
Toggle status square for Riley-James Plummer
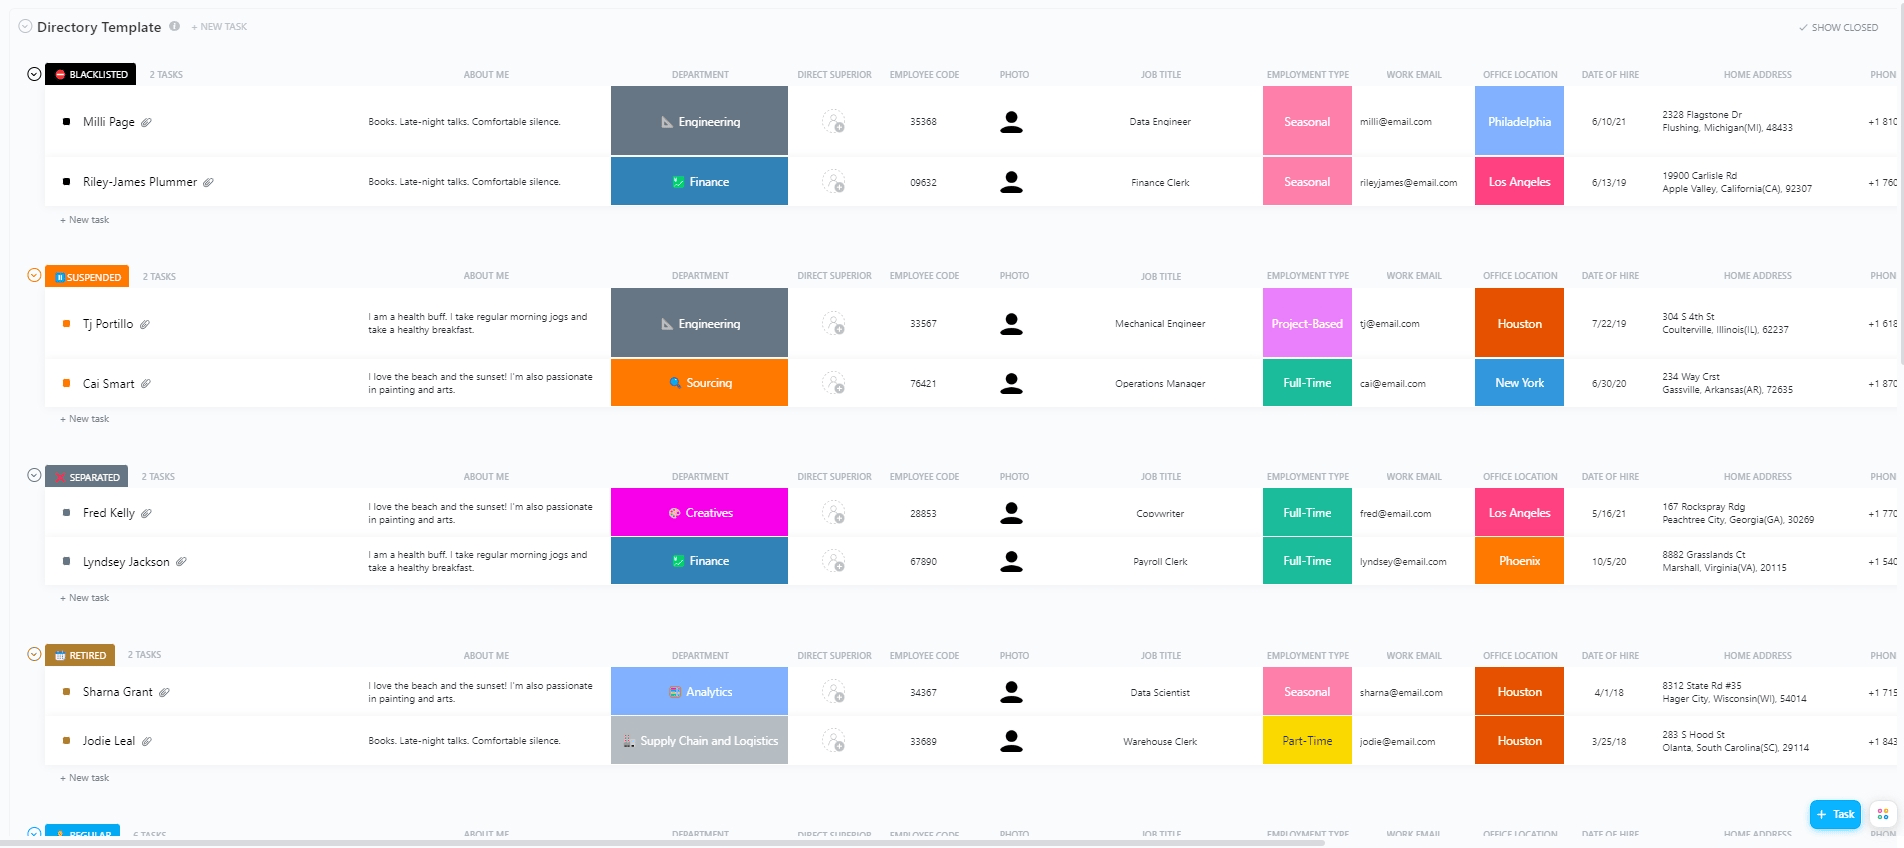click(66, 182)
